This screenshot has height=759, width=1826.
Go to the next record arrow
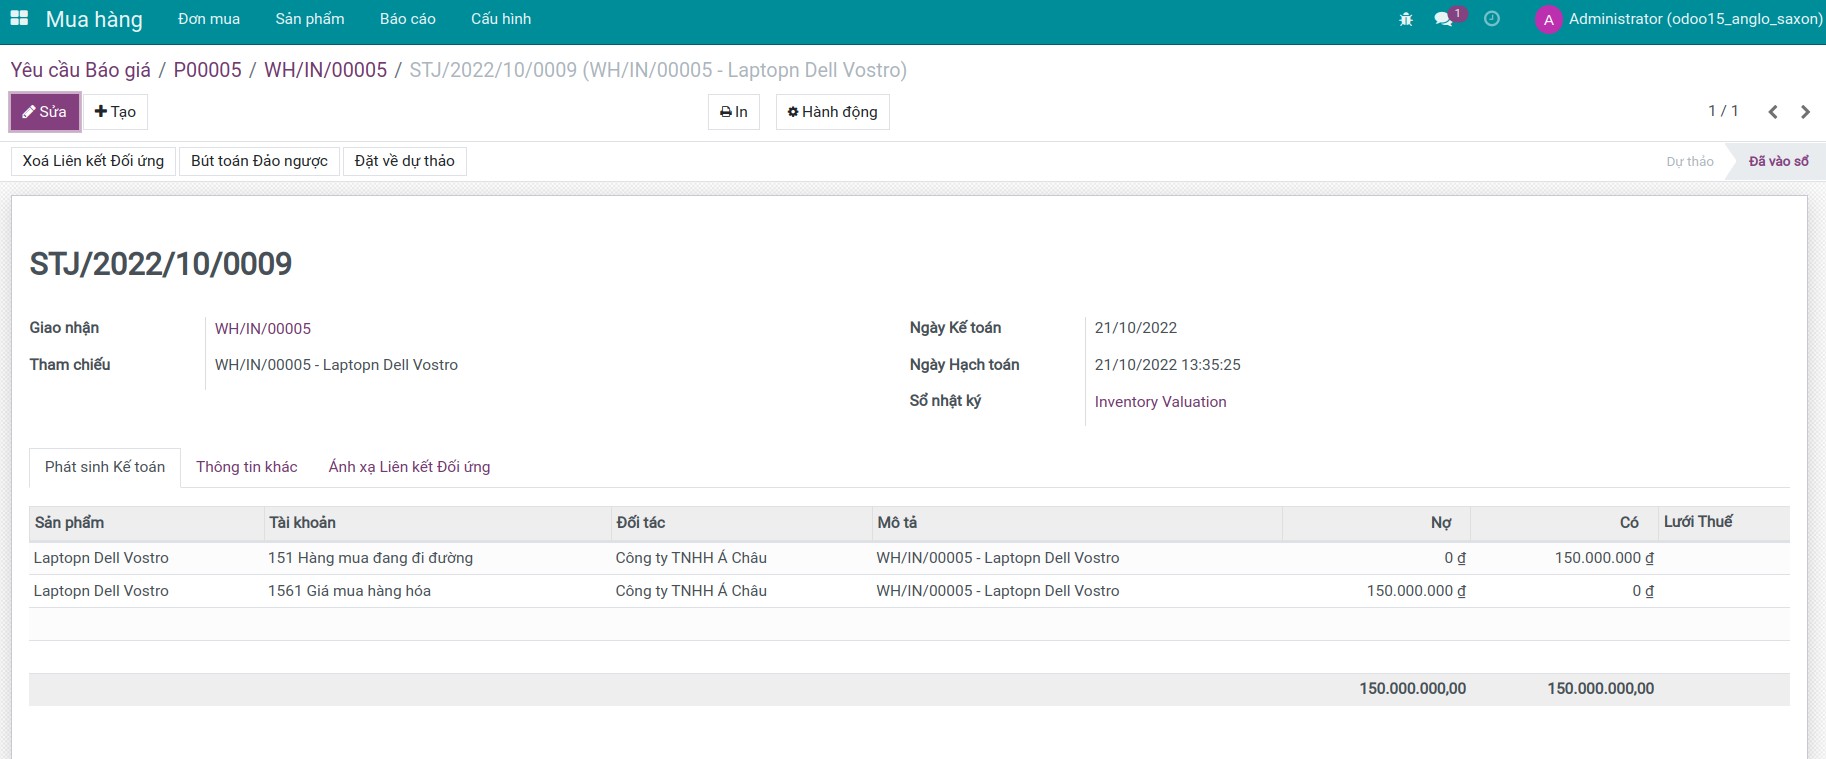[1805, 112]
